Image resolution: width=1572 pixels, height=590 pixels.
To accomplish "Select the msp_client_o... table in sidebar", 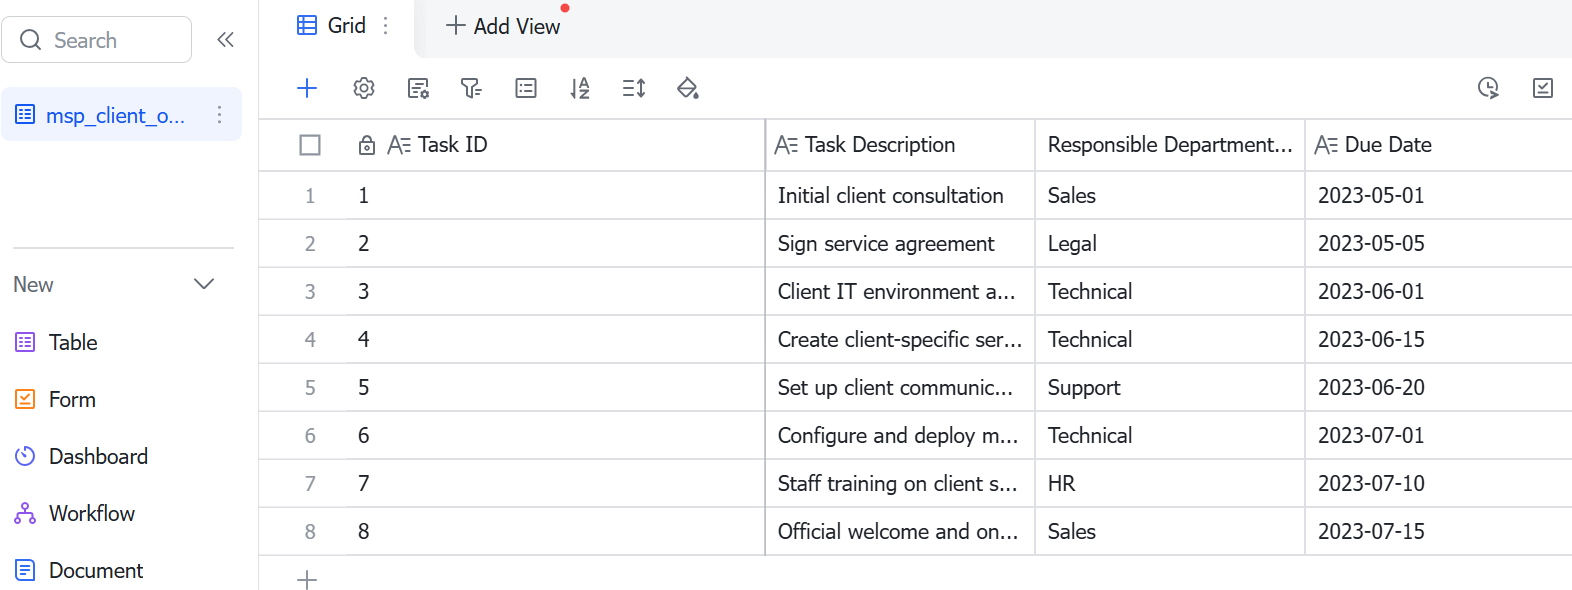I will (121, 115).
